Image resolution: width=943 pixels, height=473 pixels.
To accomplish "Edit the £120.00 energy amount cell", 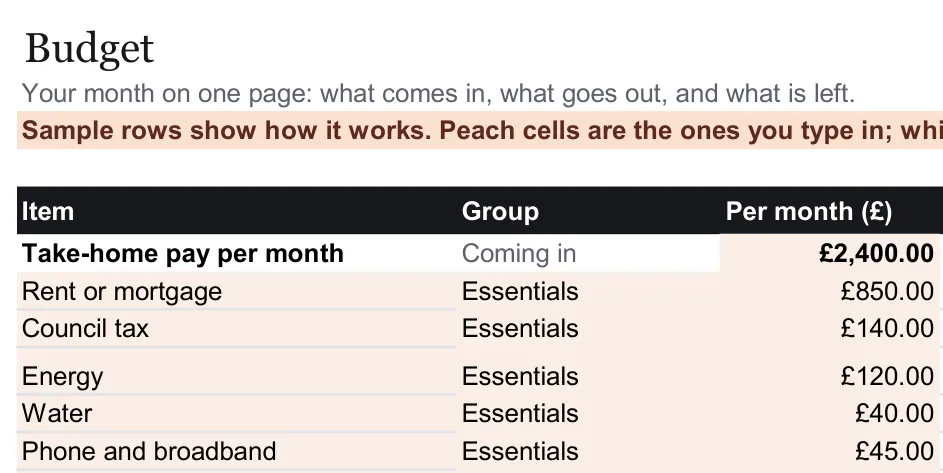I will 830,371.
